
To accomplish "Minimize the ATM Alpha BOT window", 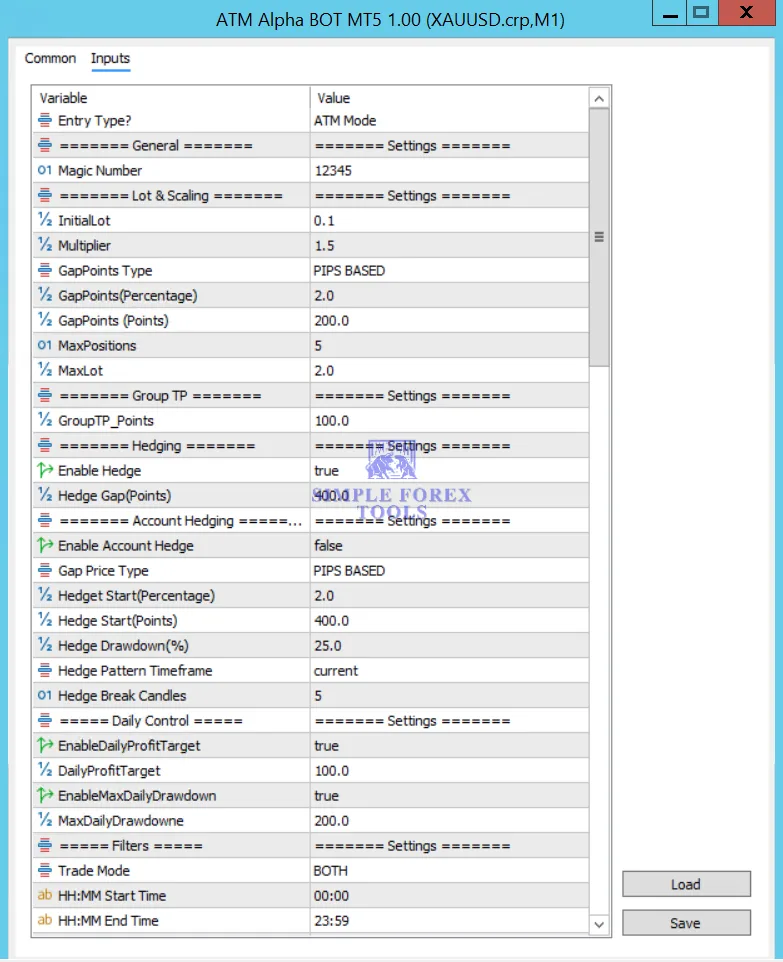I will (670, 13).
